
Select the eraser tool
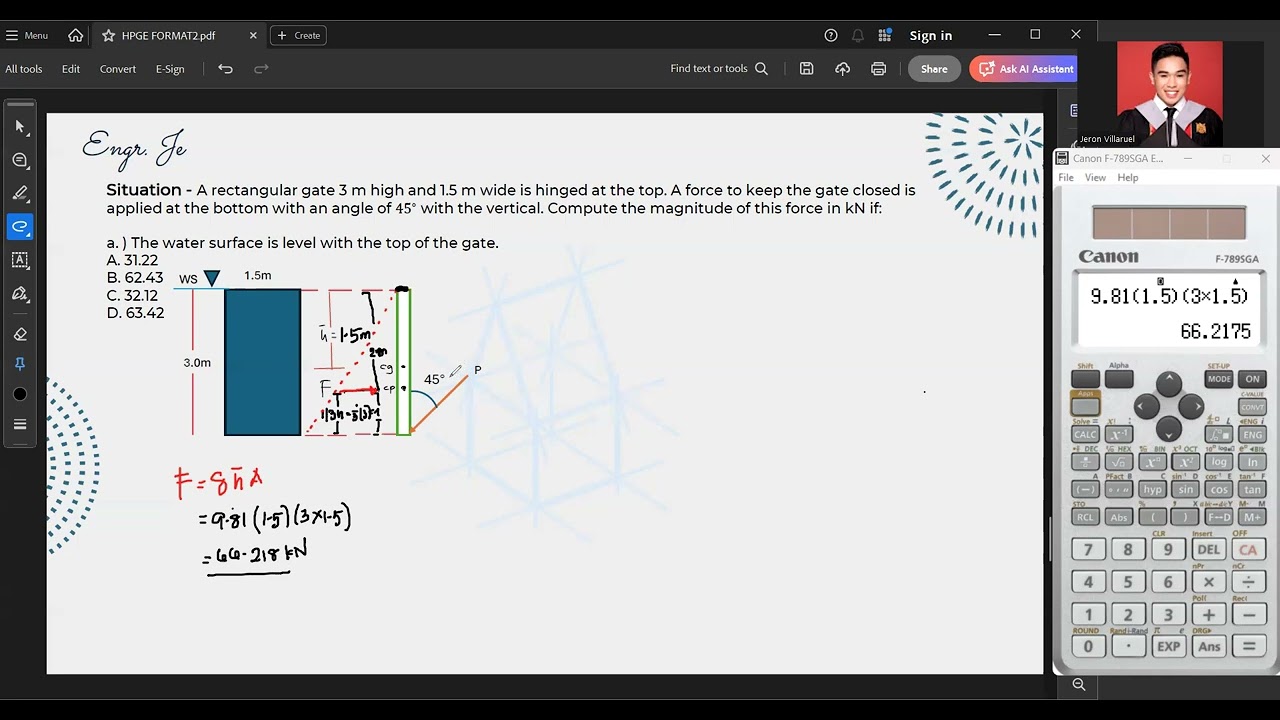click(20, 334)
